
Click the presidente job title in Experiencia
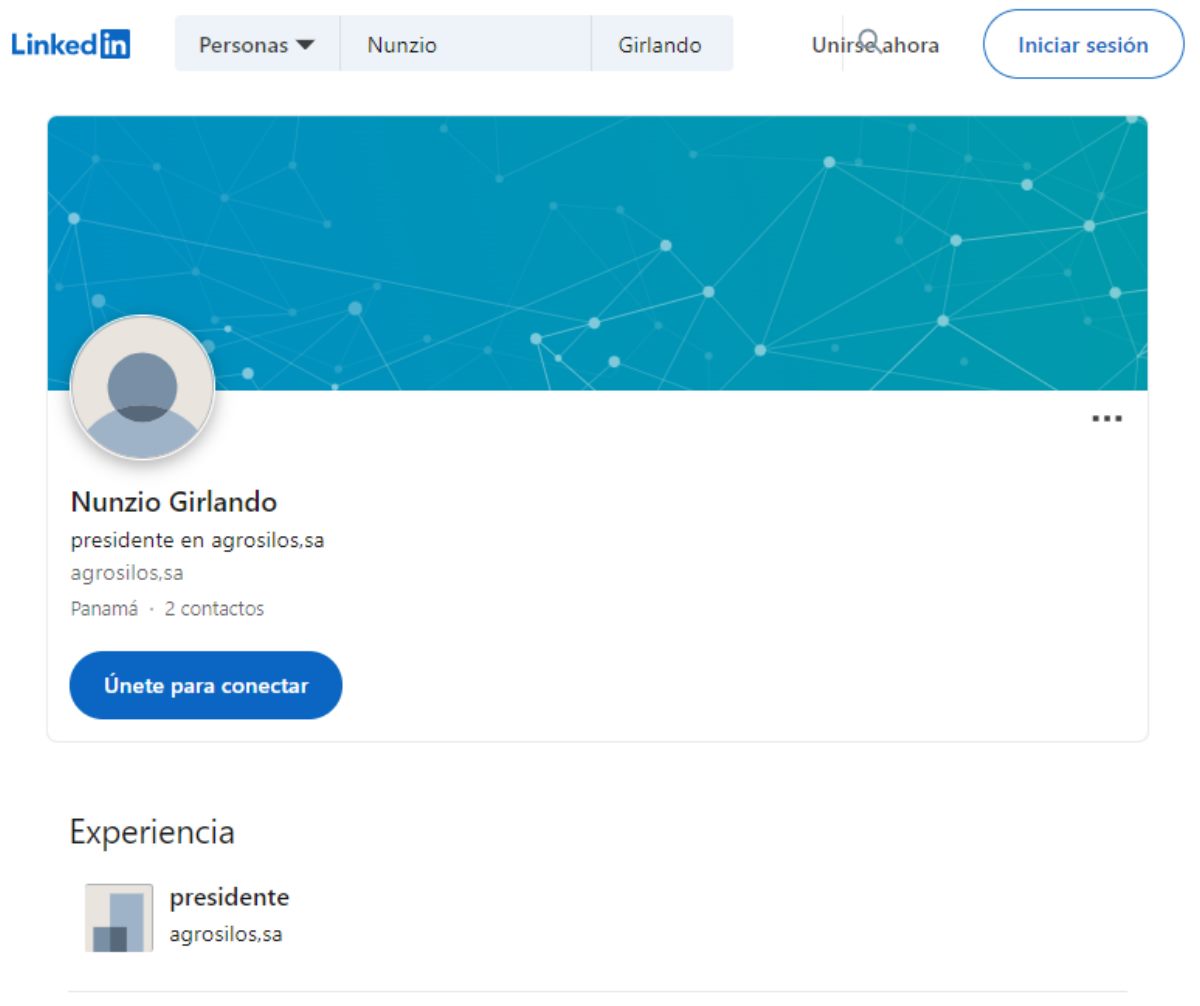230,897
